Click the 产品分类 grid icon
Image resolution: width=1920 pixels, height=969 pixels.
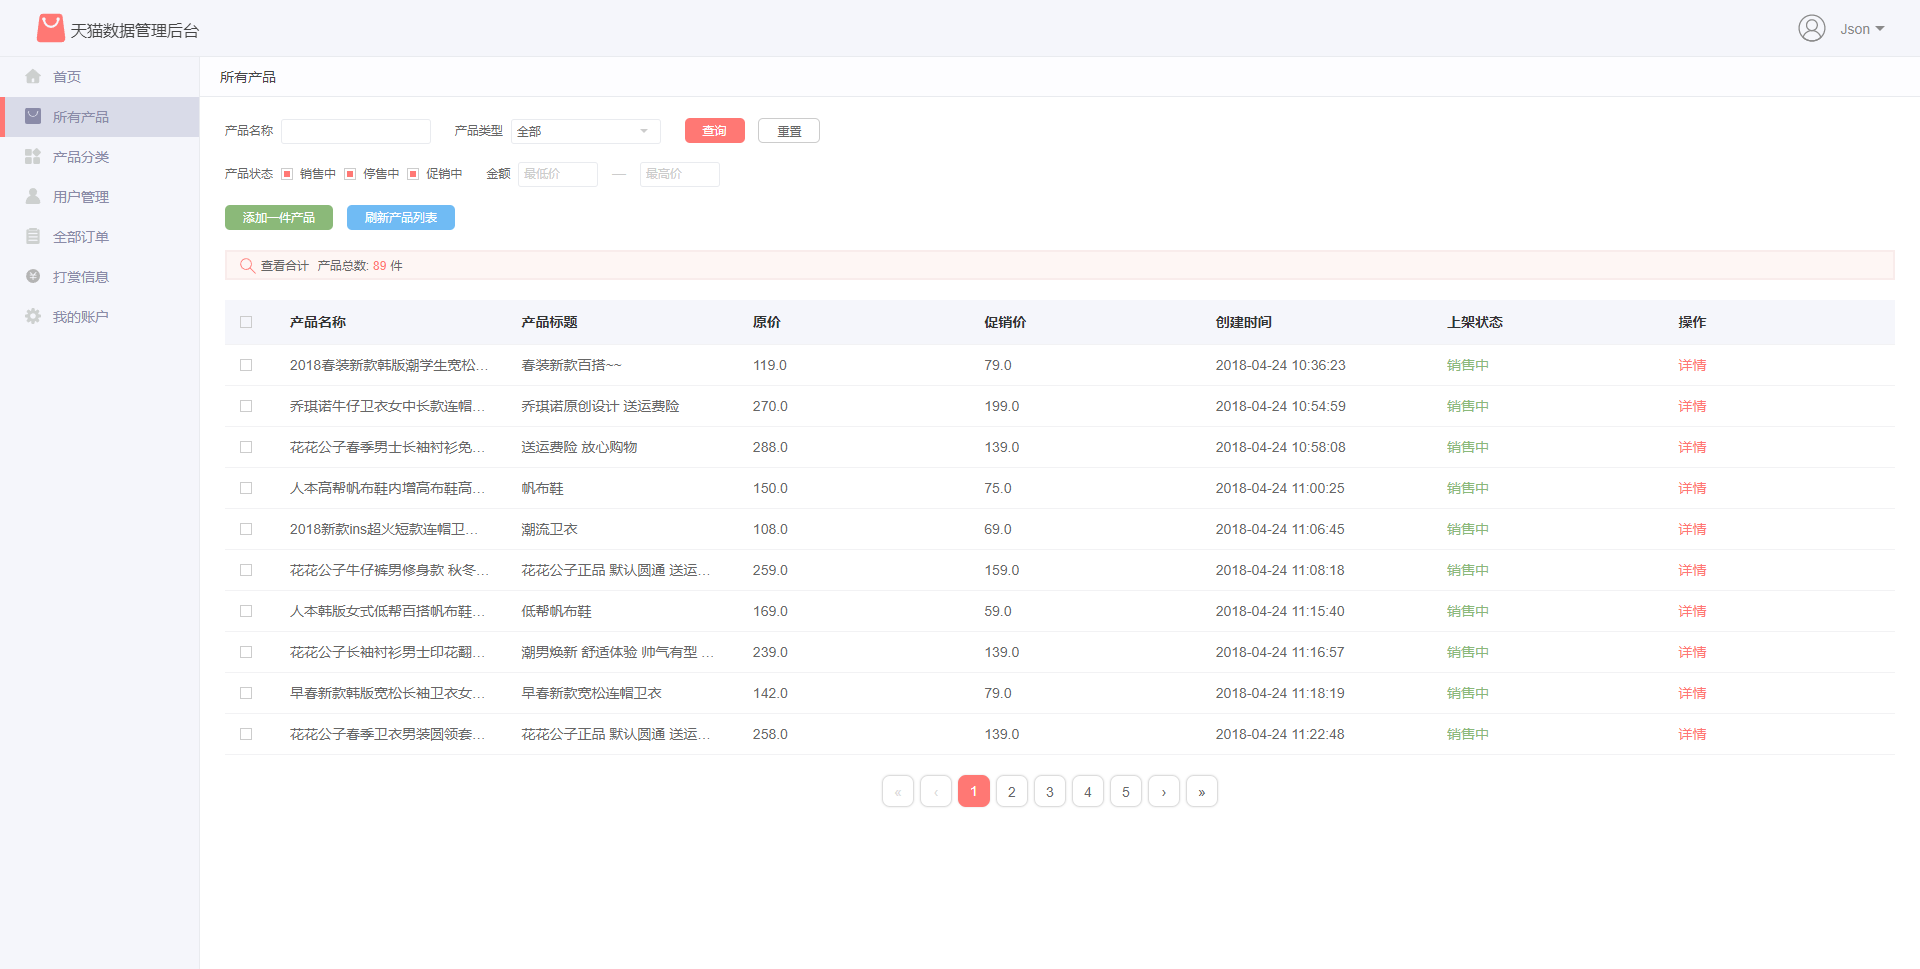(33, 156)
